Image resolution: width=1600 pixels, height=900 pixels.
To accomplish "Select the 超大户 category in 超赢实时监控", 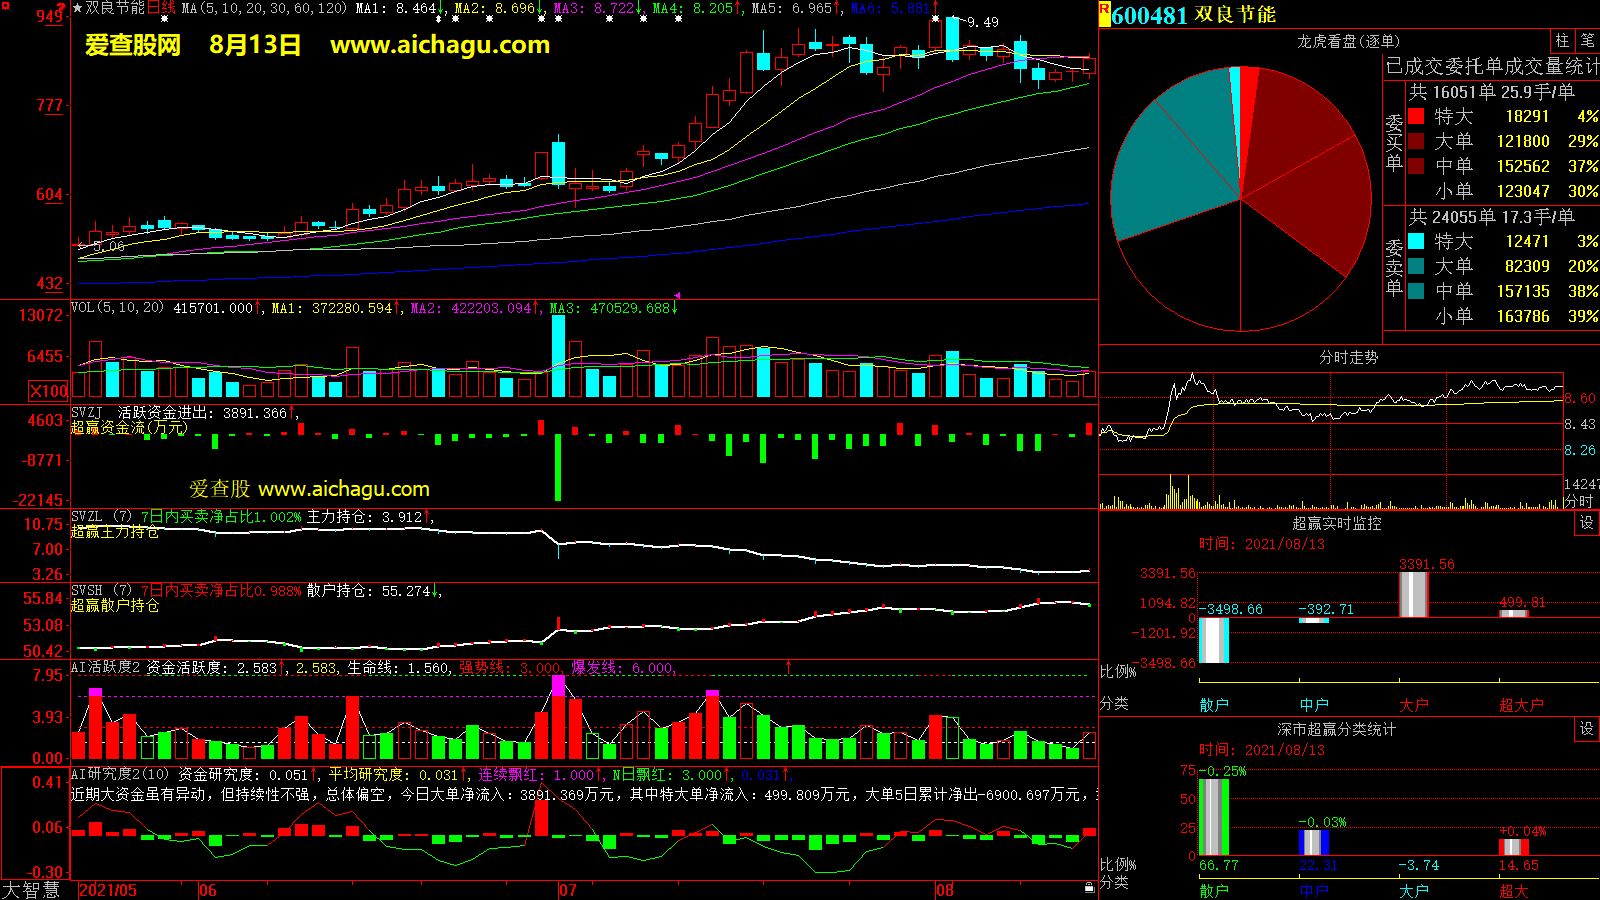I will [x=1520, y=705].
